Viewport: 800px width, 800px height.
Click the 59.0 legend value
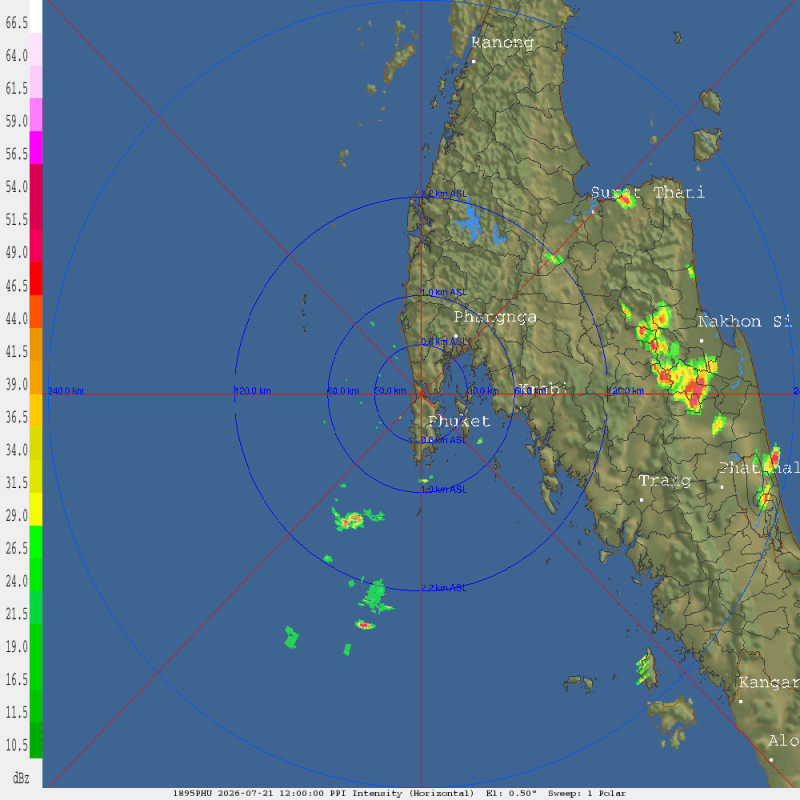(x=16, y=121)
